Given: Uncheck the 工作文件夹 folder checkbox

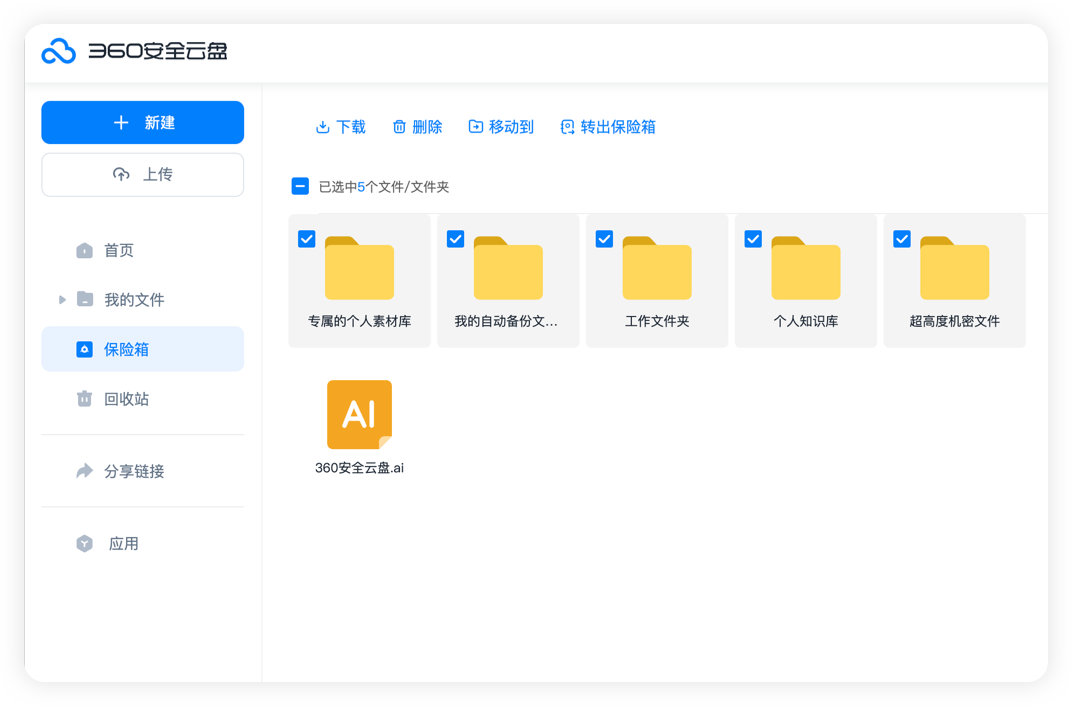Looking at the screenshot, I should tap(604, 238).
